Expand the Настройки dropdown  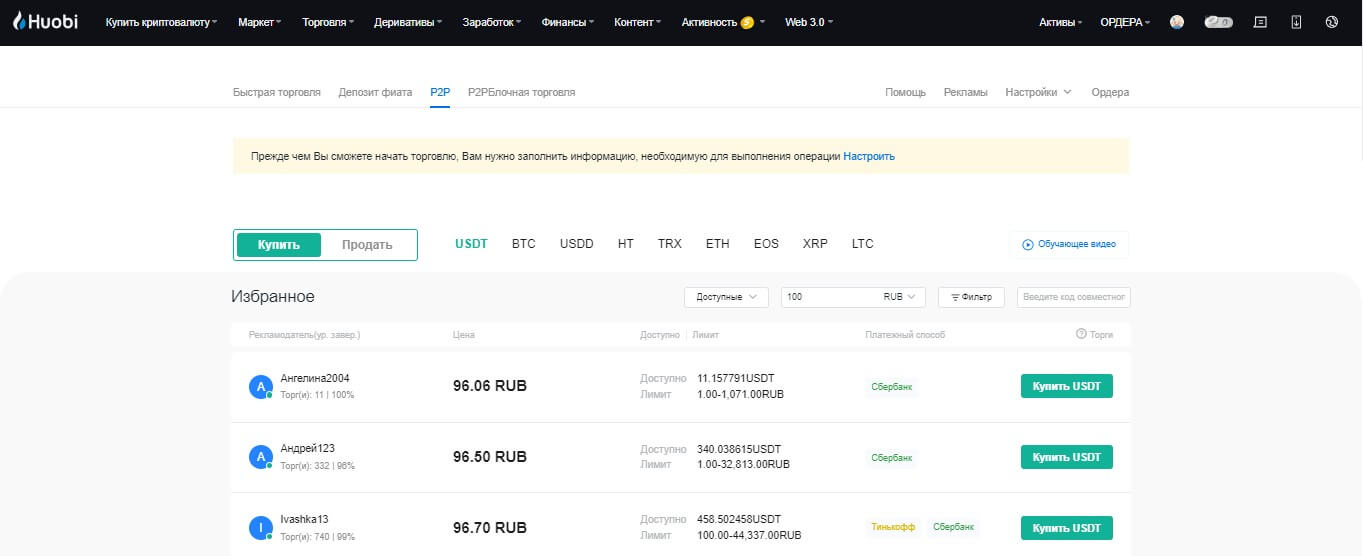point(1038,92)
